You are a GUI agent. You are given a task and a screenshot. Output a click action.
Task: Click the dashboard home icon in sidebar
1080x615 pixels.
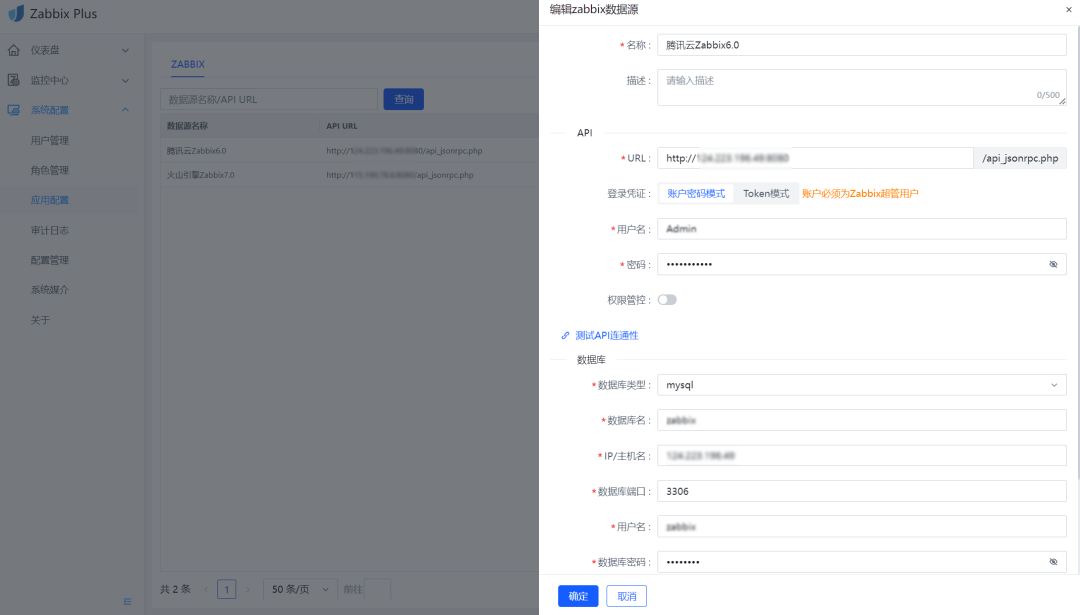tap(14, 50)
